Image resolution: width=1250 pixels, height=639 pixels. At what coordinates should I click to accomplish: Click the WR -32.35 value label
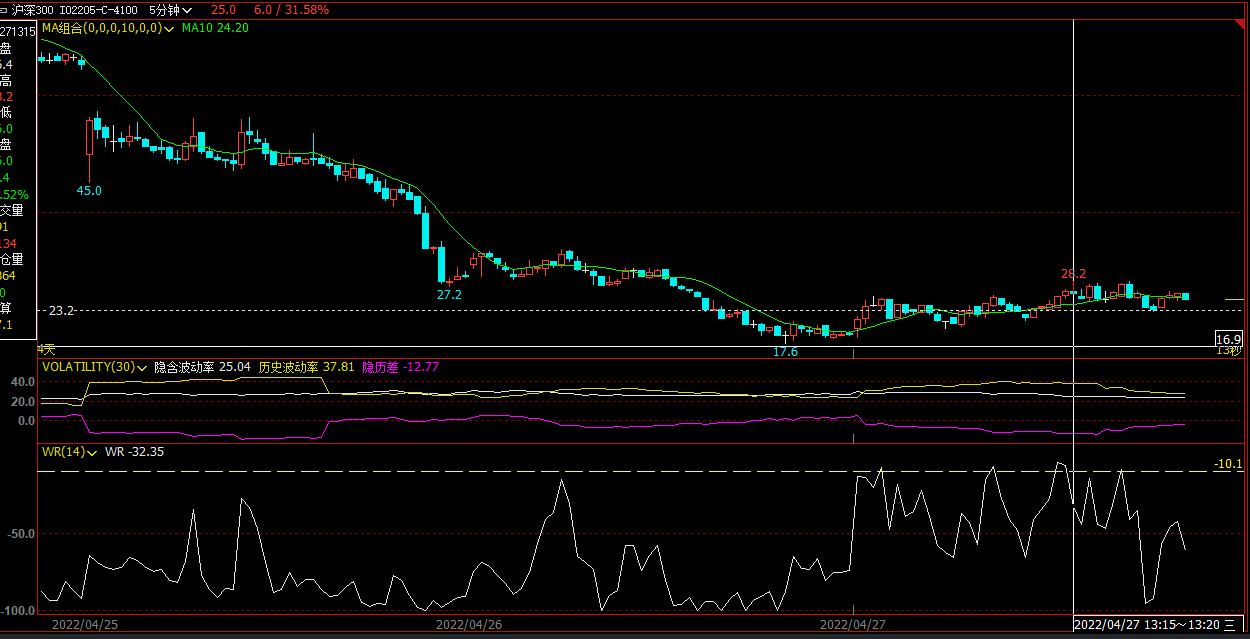point(134,452)
